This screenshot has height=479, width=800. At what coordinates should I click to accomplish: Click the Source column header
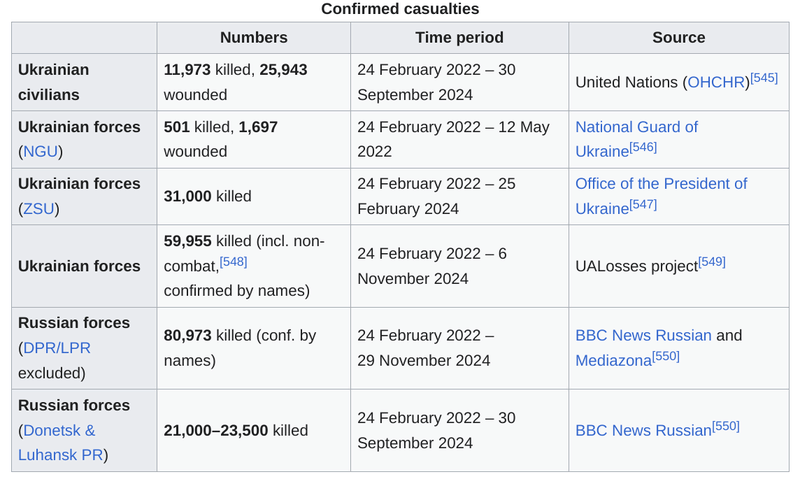point(678,38)
